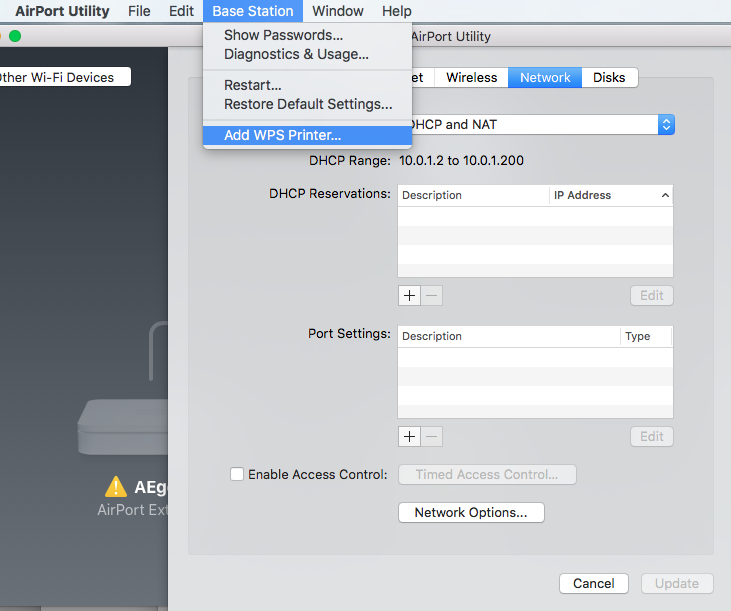Screen dimensions: 731x611
Task: Enable the Access Control checkbox
Action: click(237, 474)
